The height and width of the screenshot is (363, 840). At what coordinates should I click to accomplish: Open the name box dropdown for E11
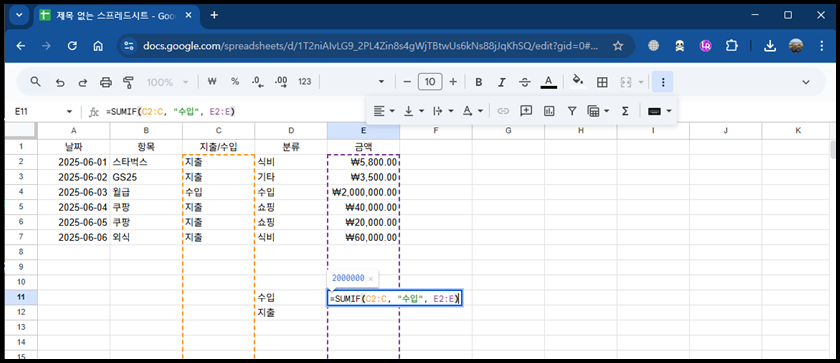(x=69, y=111)
